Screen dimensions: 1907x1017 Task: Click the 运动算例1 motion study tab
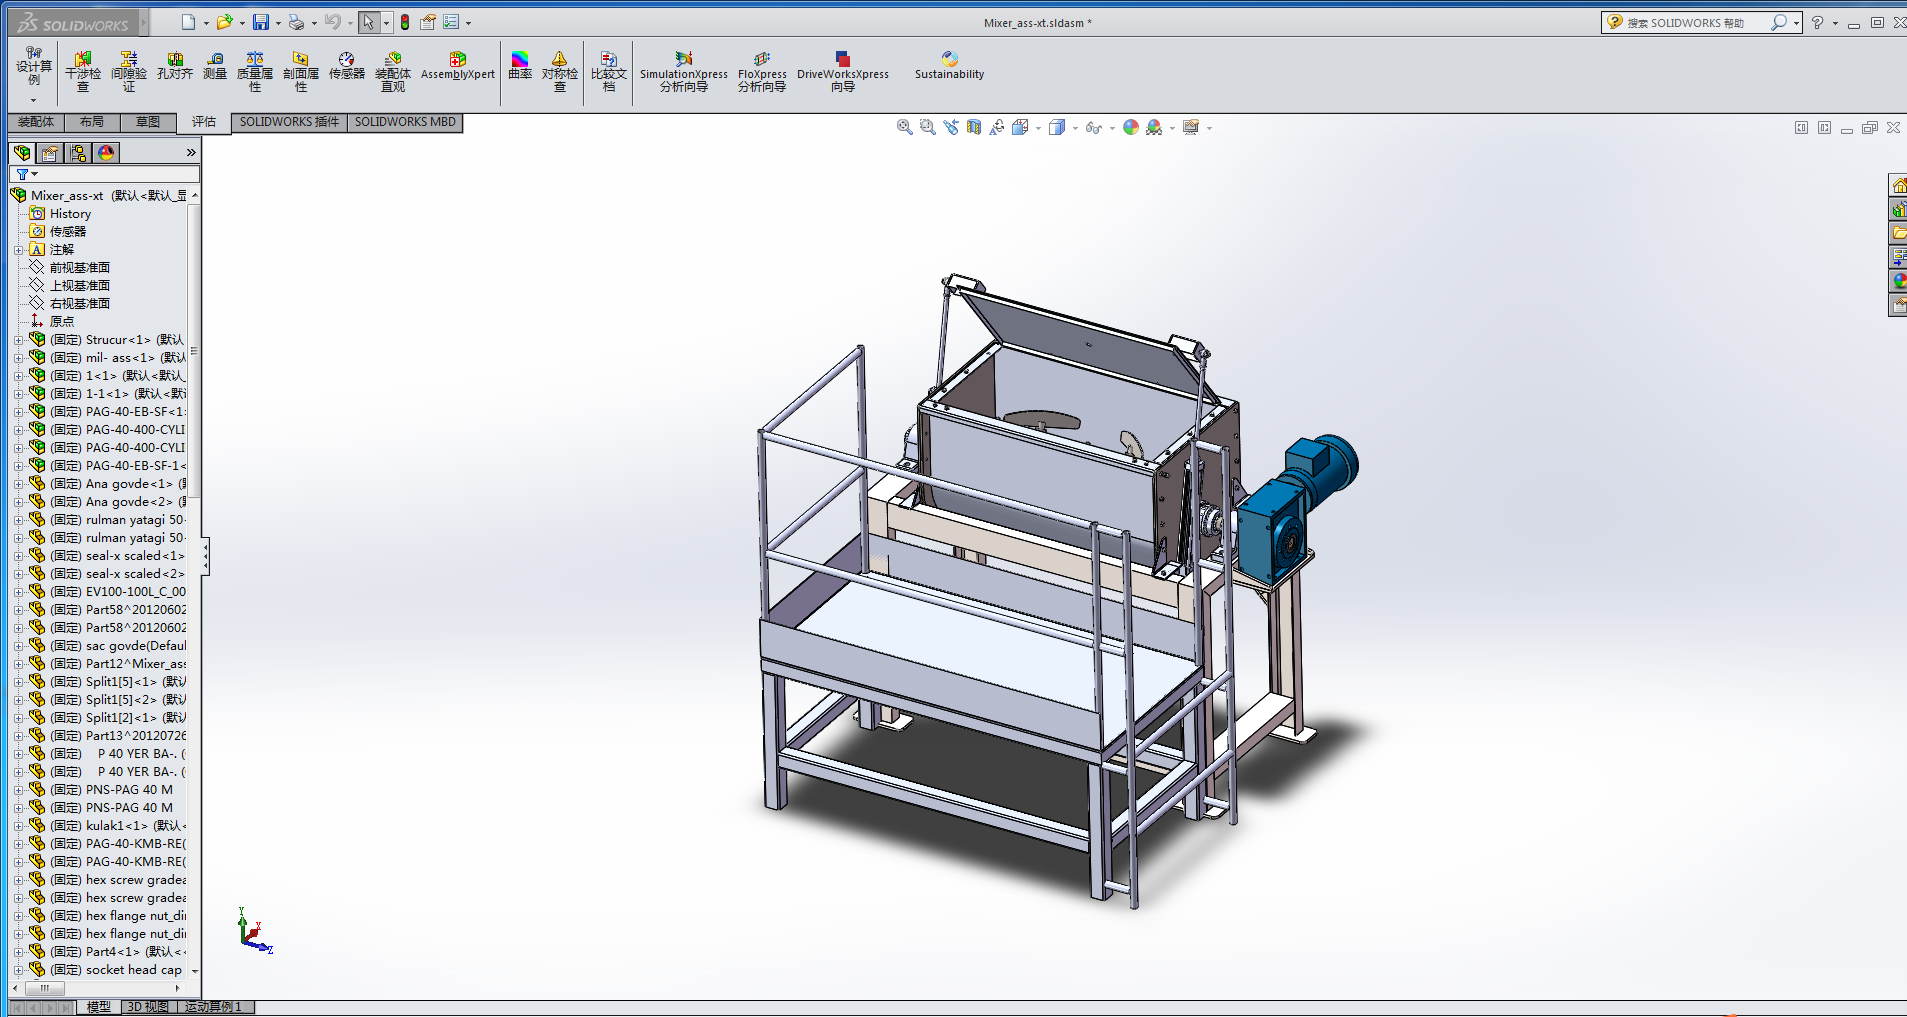tap(213, 1007)
